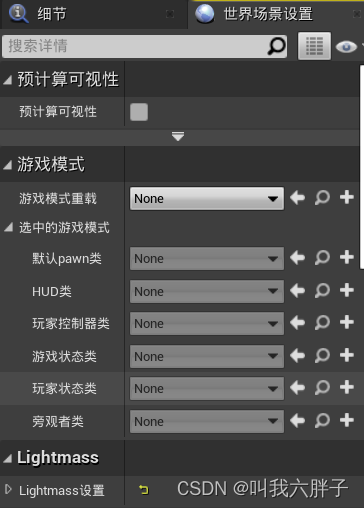Expand advanced options arrow under 预计算可视性

point(178,136)
